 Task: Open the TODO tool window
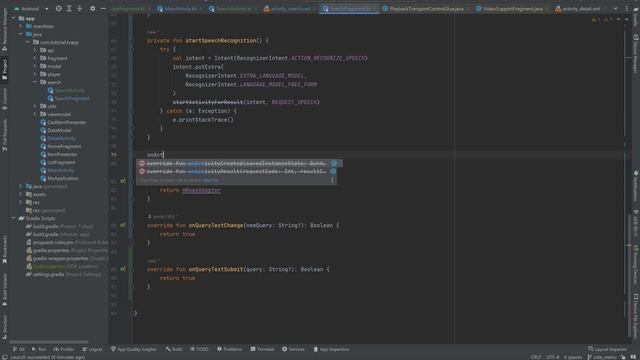click(199, 349)
